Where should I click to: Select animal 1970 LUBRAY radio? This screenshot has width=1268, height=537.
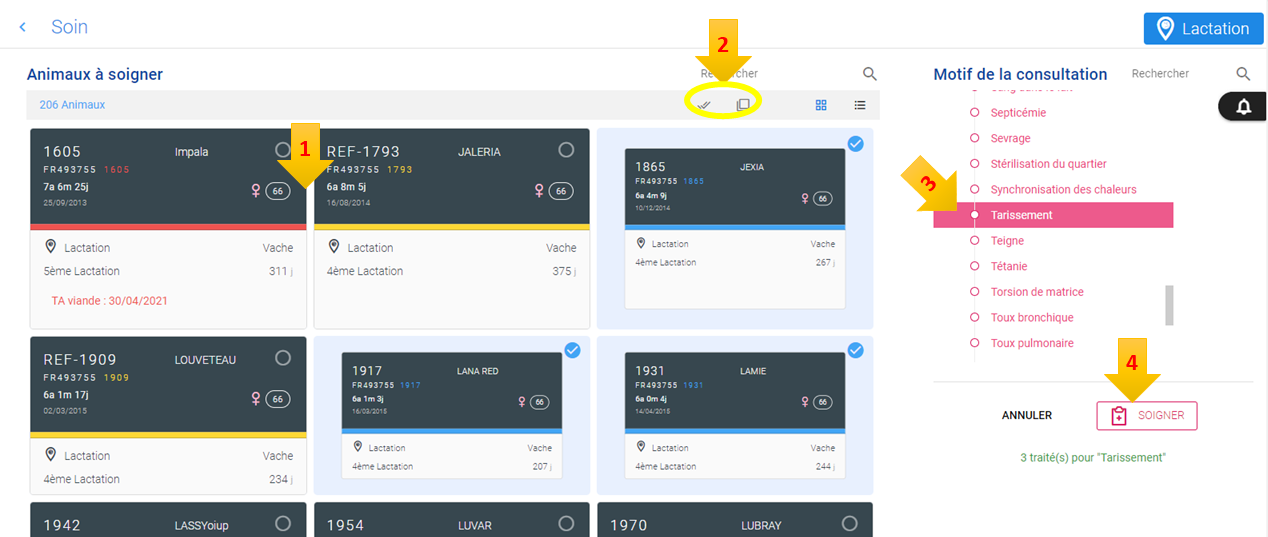tap(849, 523)
